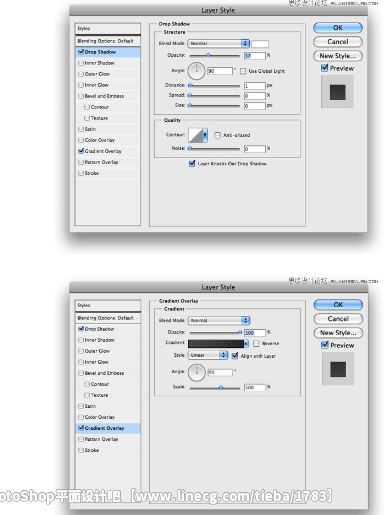Enable Anti-aliased checkbox
Image resolution: width=388 pixels, height=515 pixels.
point(217,135)
